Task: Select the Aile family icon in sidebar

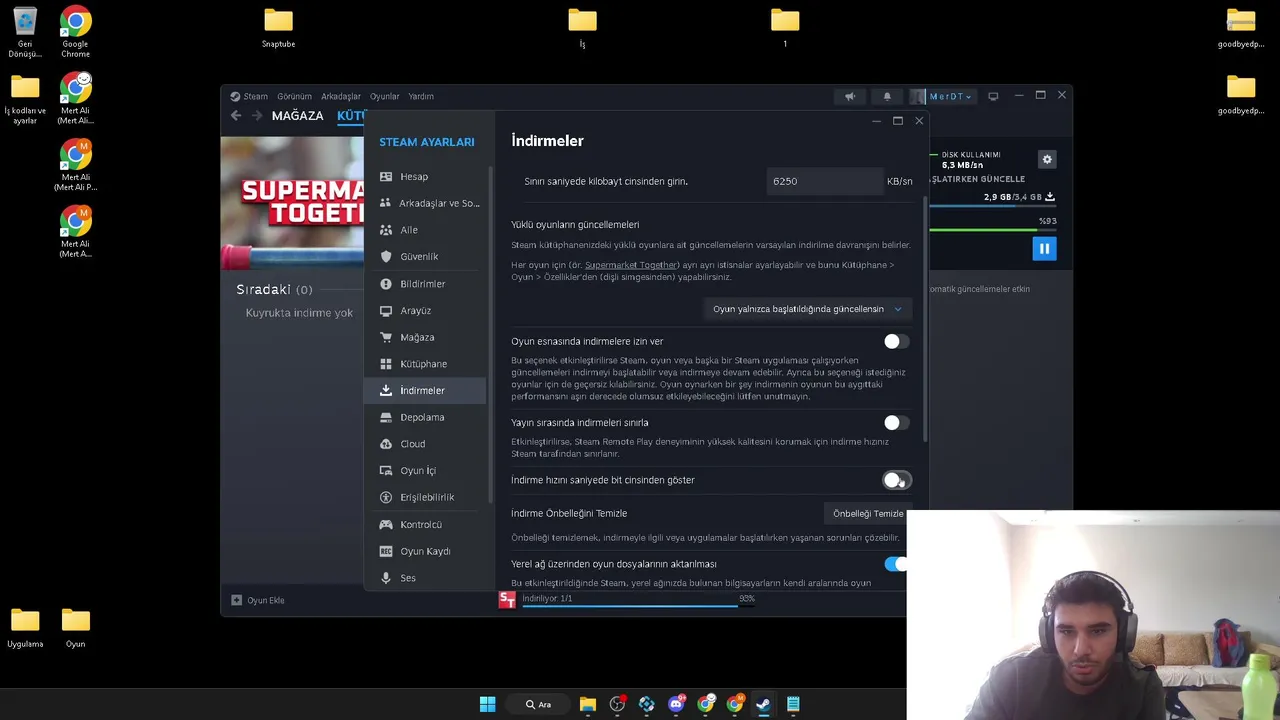Action: tap(386, 230)
